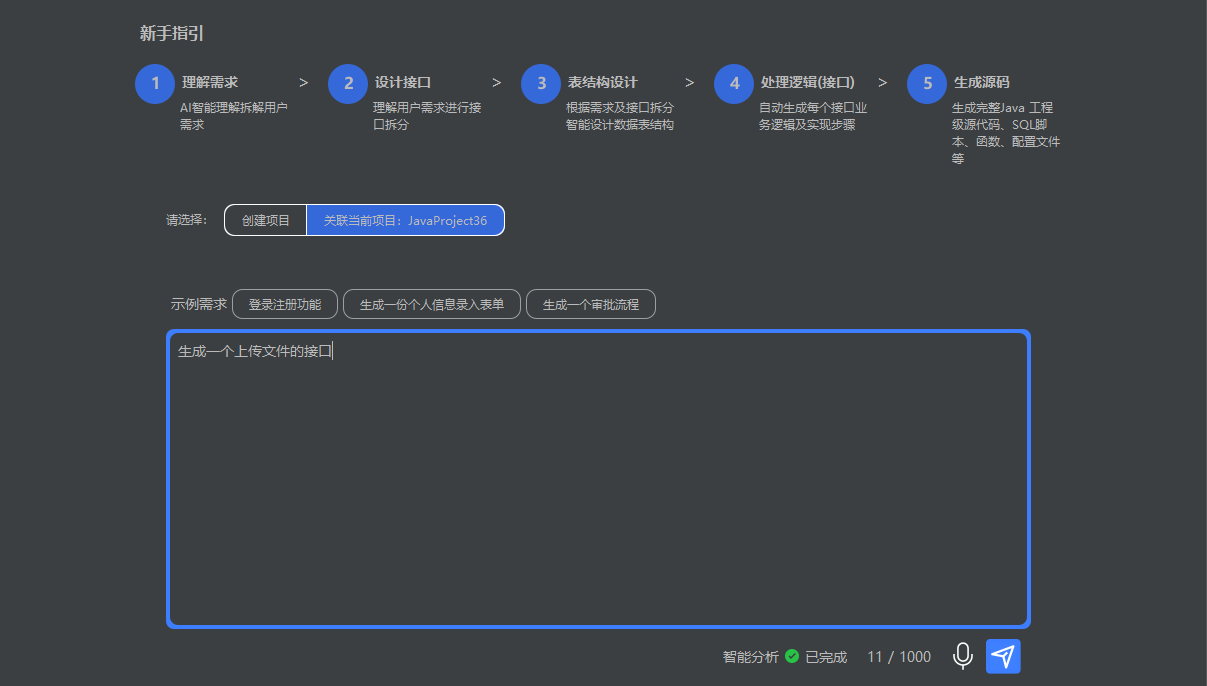Click the step 4 circle for 处理逻辑(接口)

[x=734, y=83]
